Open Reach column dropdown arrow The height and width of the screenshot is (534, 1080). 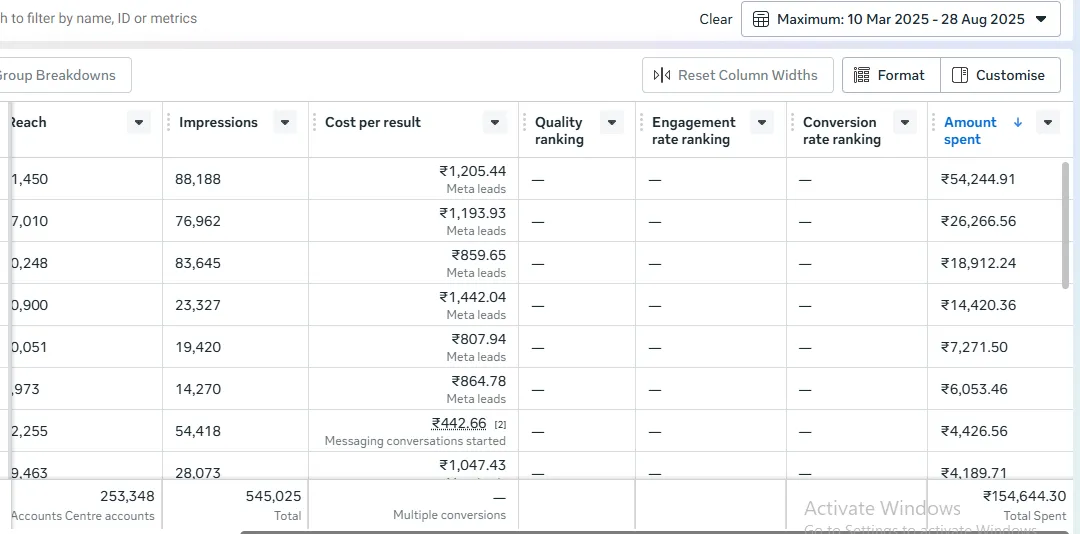point(138,123)
